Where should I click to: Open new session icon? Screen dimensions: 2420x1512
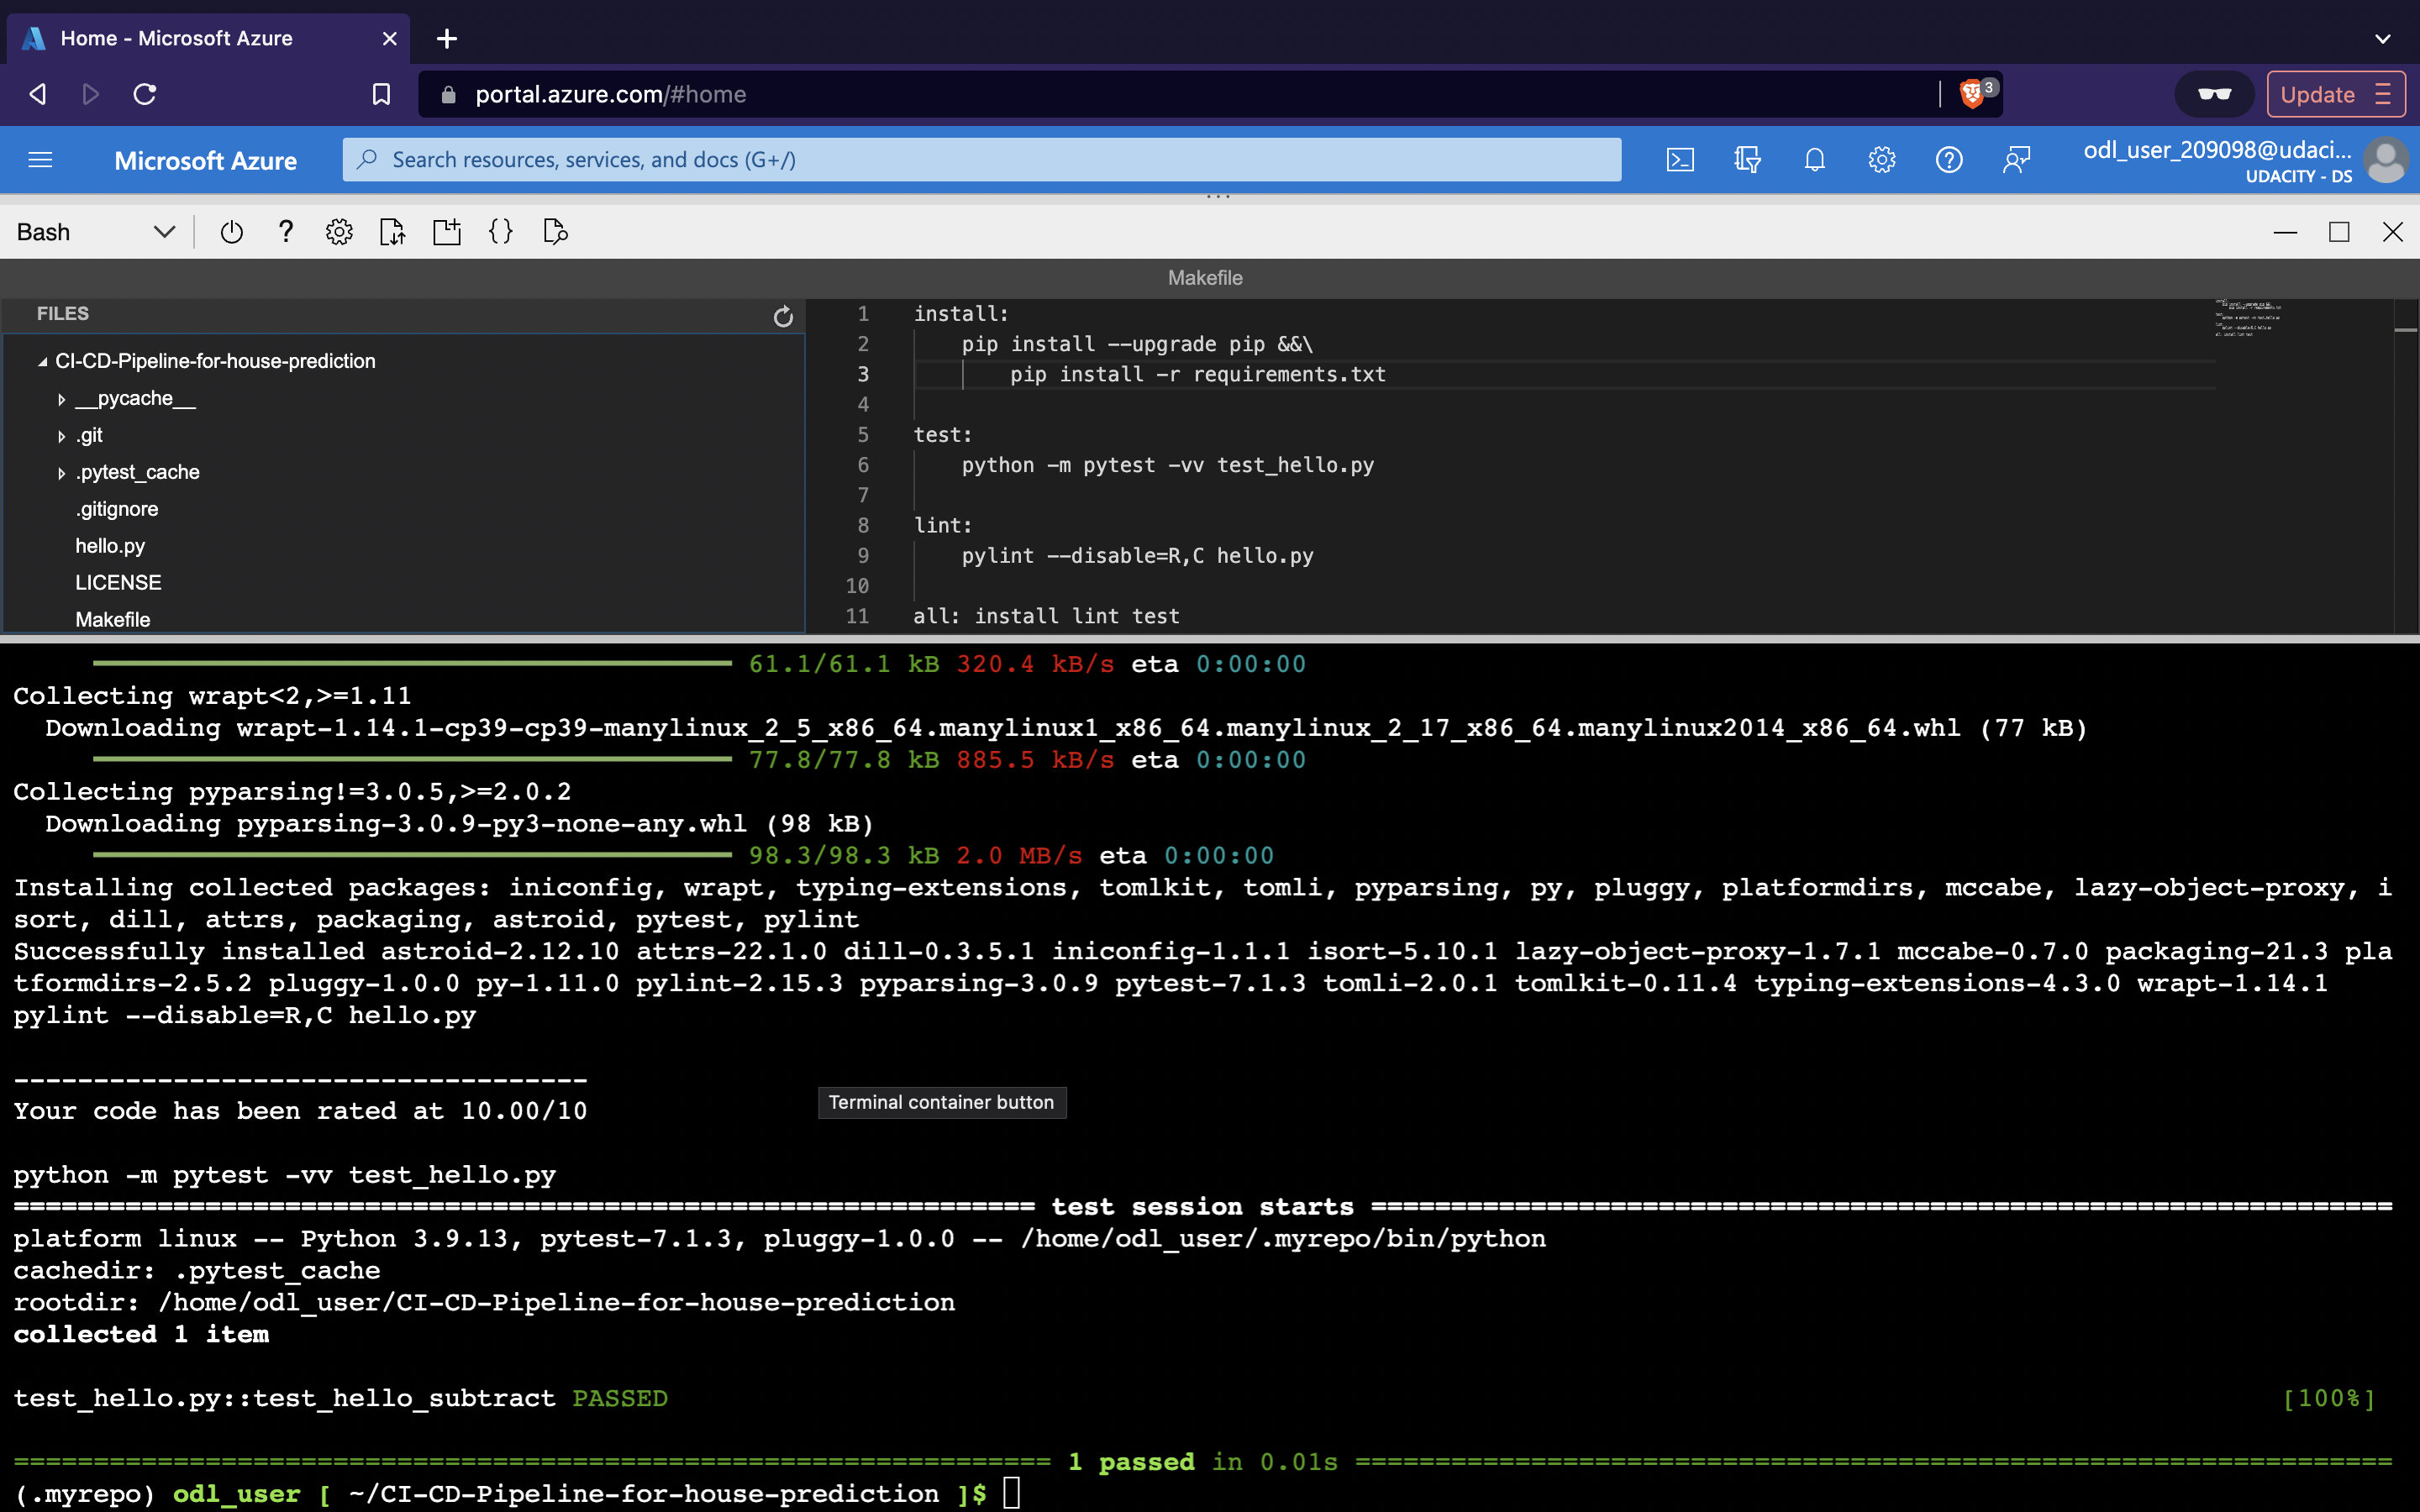point(447,232)
